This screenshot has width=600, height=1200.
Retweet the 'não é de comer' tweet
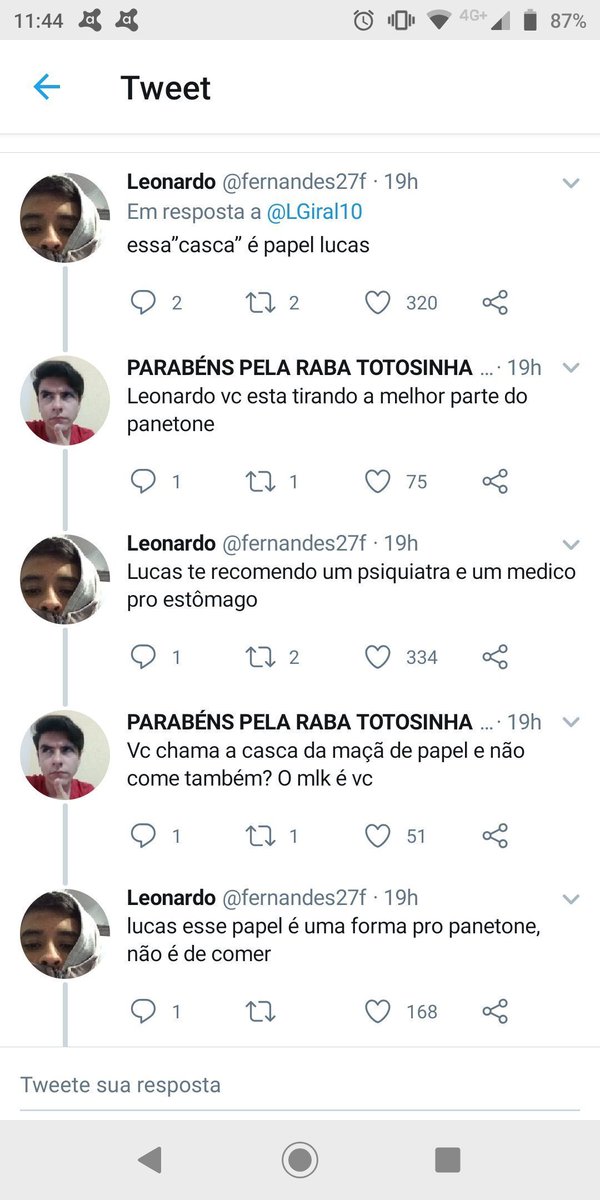(261, 1012)
